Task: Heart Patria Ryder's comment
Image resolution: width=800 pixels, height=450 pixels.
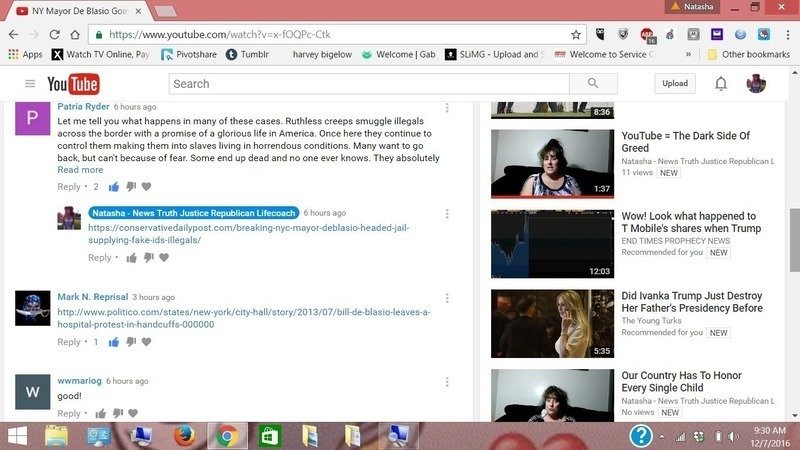Action: [147, 187]
